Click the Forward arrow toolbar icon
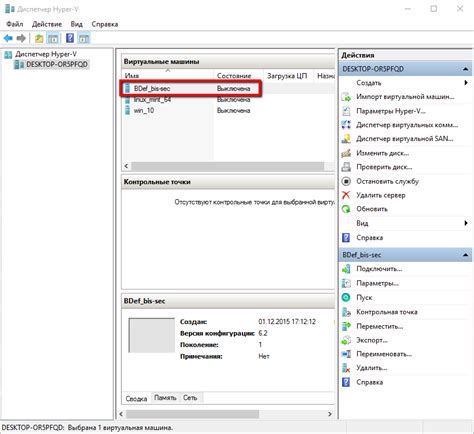This screenshot has width=474, height=434. click(21, 38)
